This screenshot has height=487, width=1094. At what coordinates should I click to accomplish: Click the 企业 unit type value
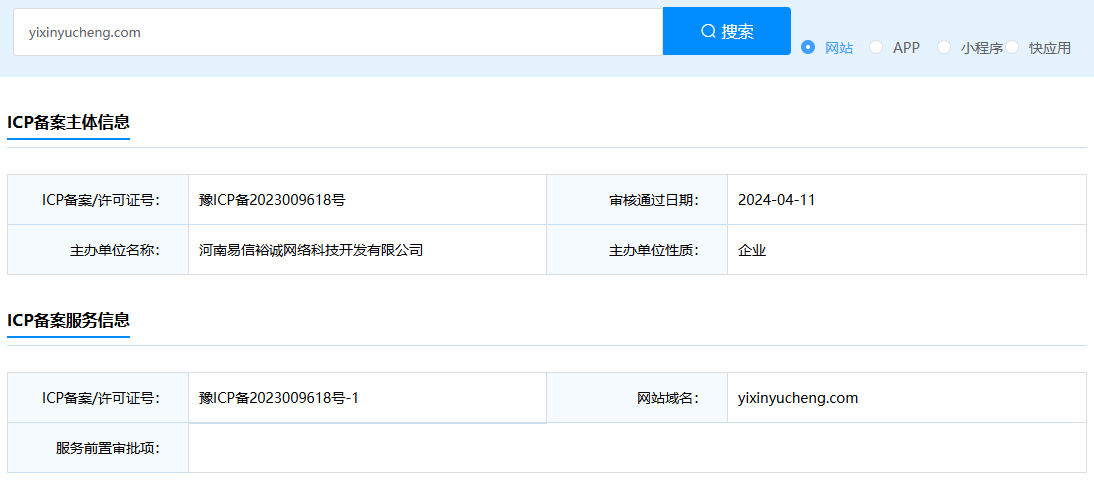pyautogui.click(x=752, y=250)
